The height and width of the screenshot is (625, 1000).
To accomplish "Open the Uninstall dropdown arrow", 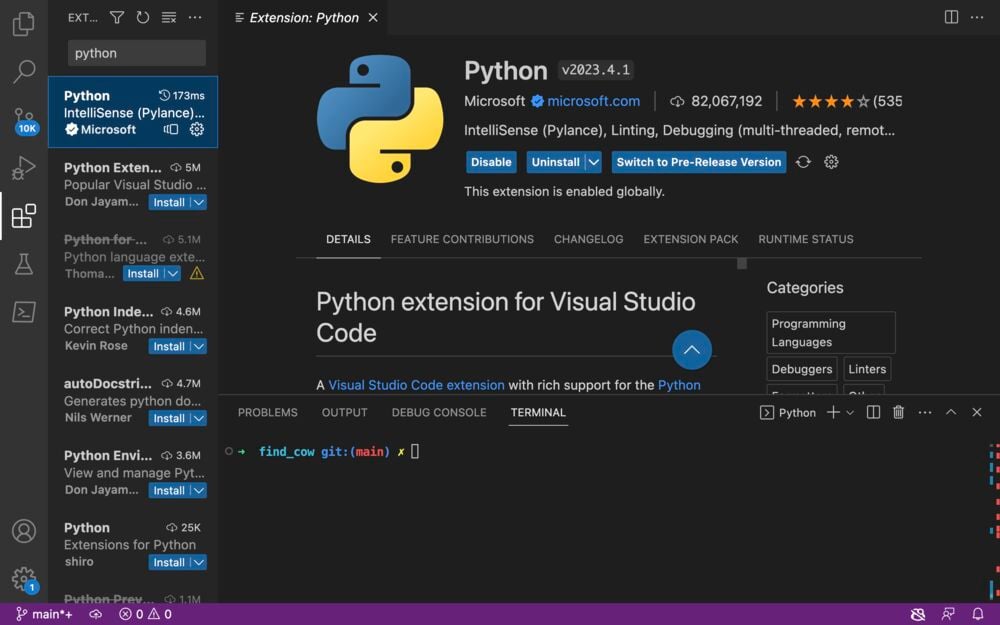I will click(594, 161).
